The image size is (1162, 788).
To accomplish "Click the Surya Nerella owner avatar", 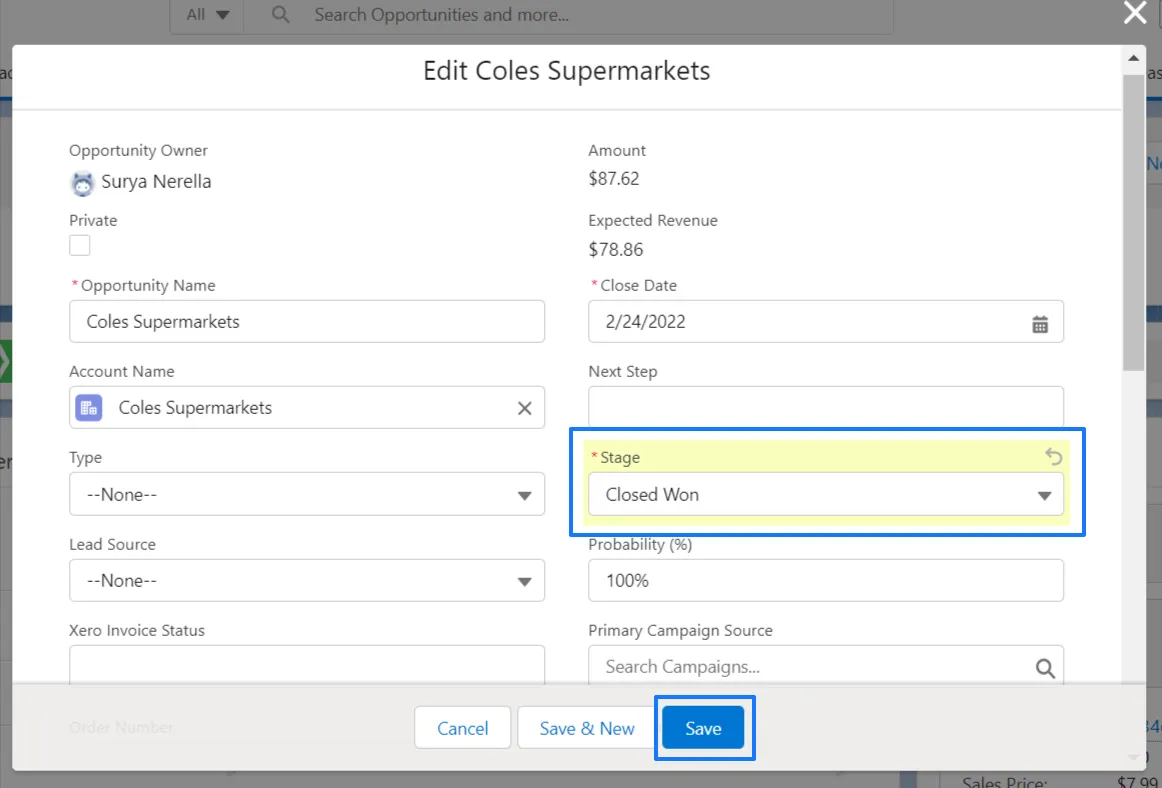I will pos(82,182).
